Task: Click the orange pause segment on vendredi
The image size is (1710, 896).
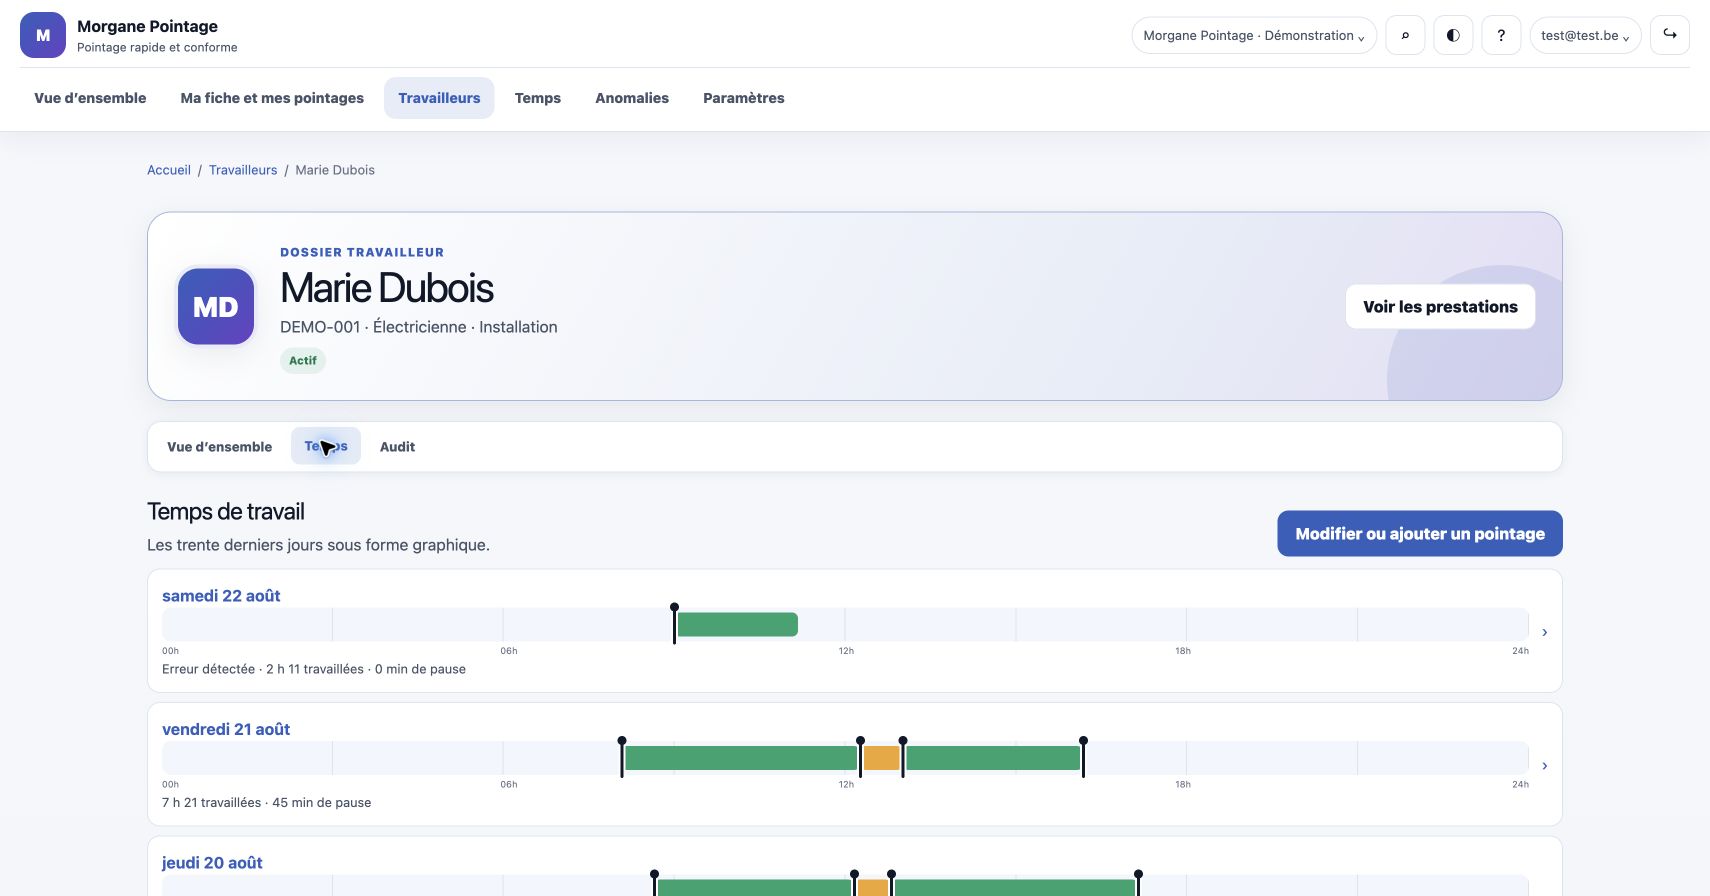Action: click(x=881, y=758)
